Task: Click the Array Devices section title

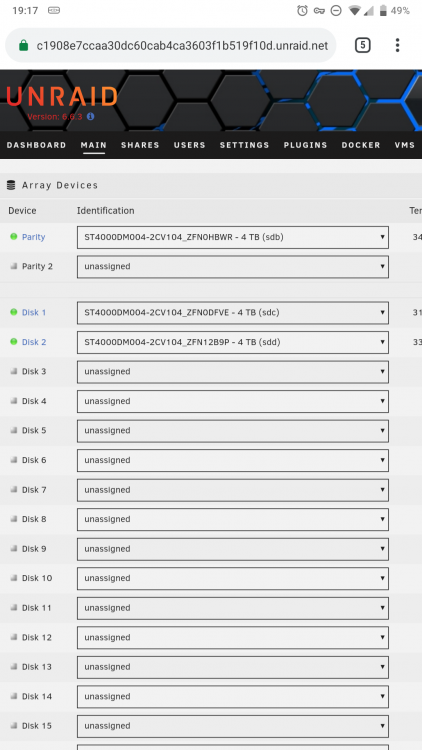Action: 60,185
